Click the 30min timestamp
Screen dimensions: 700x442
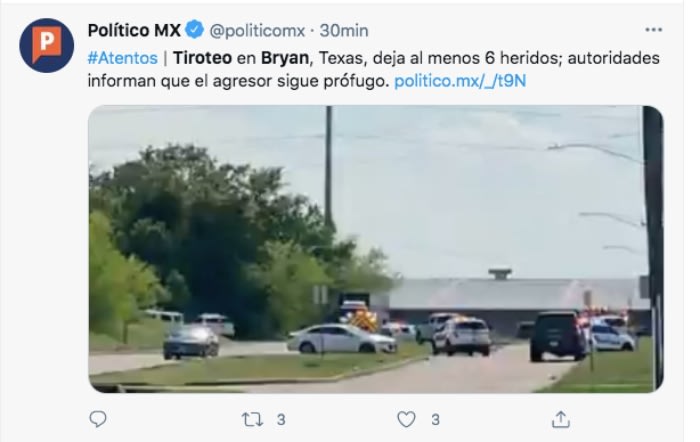coord(344,31)
